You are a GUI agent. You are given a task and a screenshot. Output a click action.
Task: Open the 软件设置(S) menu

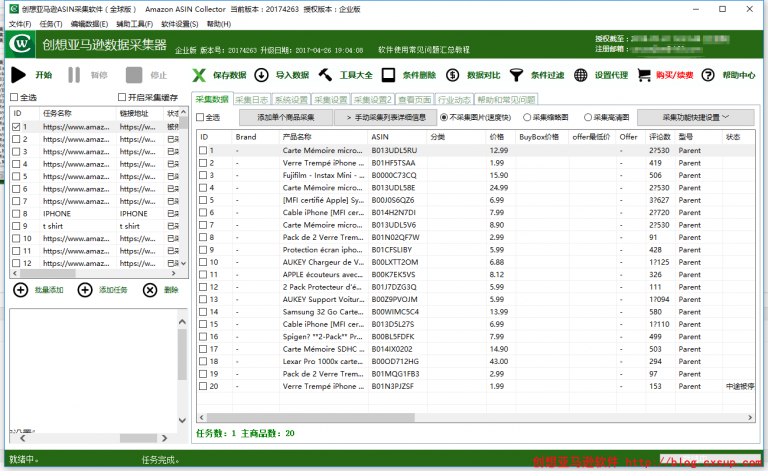point(180,24)
